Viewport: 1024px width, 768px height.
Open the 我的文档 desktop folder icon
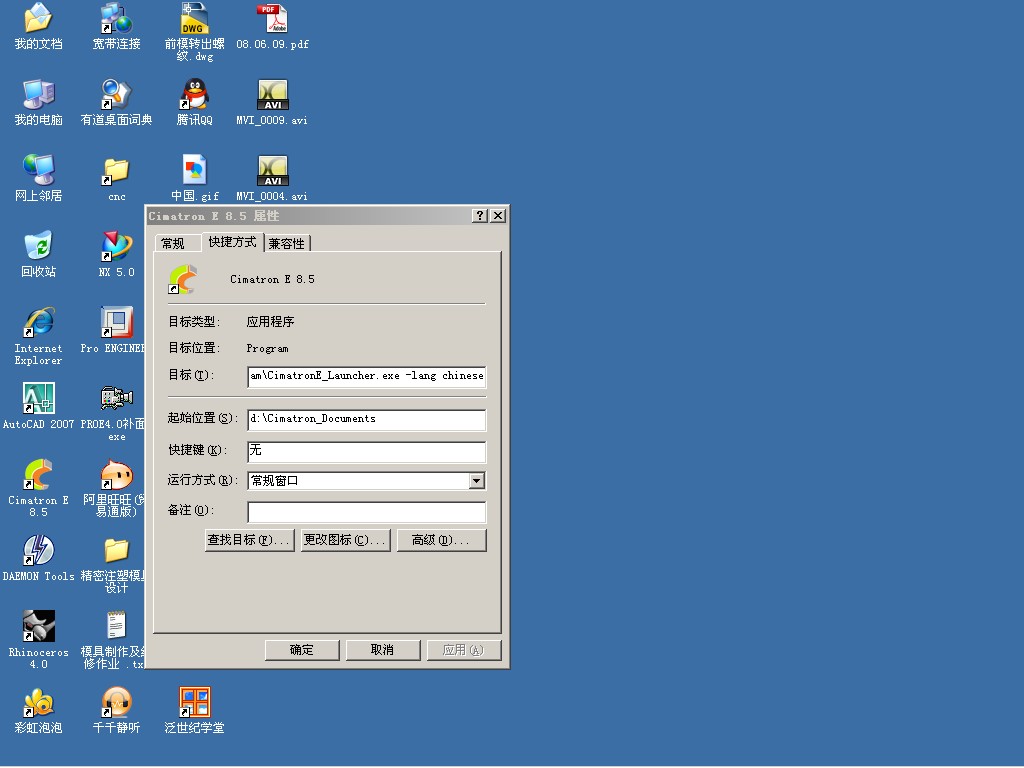tap(38, 18)
